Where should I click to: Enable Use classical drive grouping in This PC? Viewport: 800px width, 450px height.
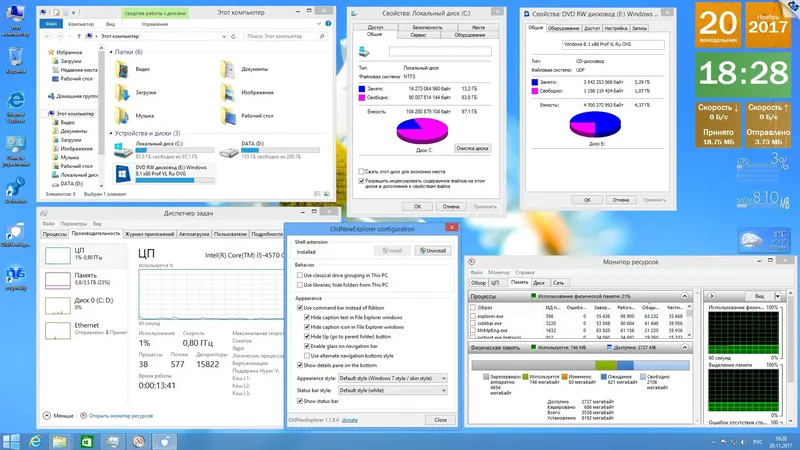pos(300,275)
